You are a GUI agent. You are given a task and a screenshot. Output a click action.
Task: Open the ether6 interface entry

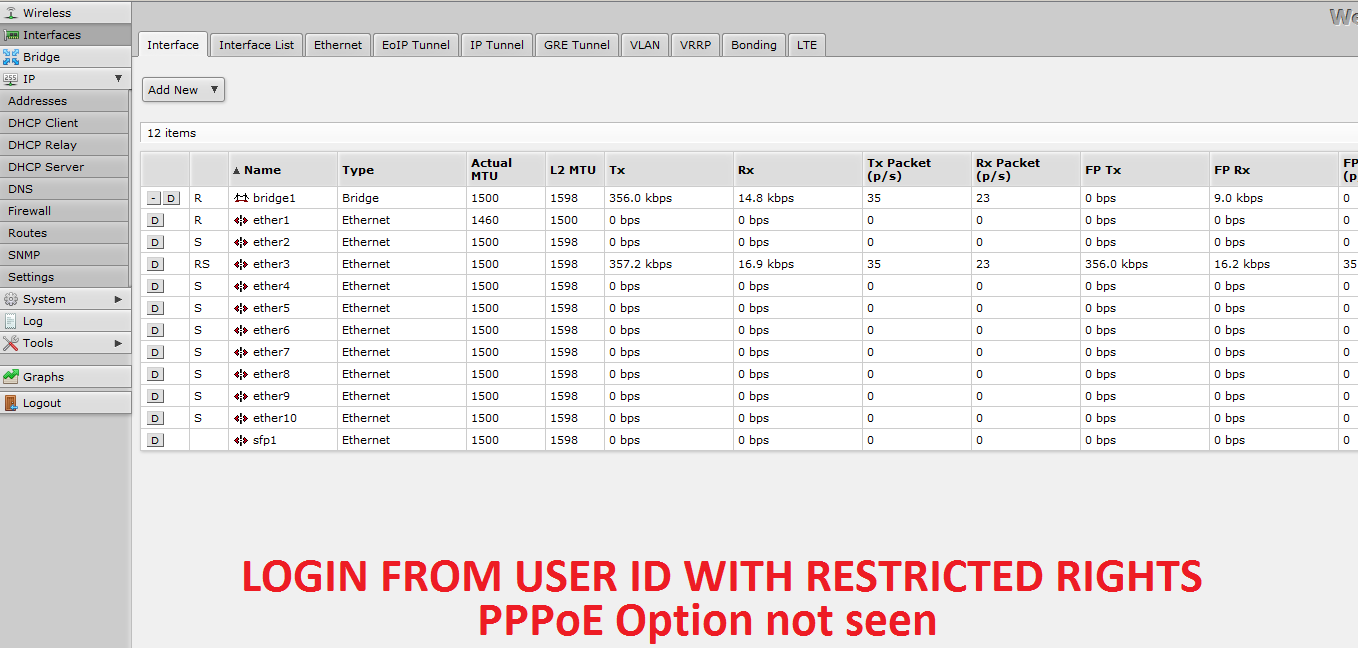click(271, 330)
